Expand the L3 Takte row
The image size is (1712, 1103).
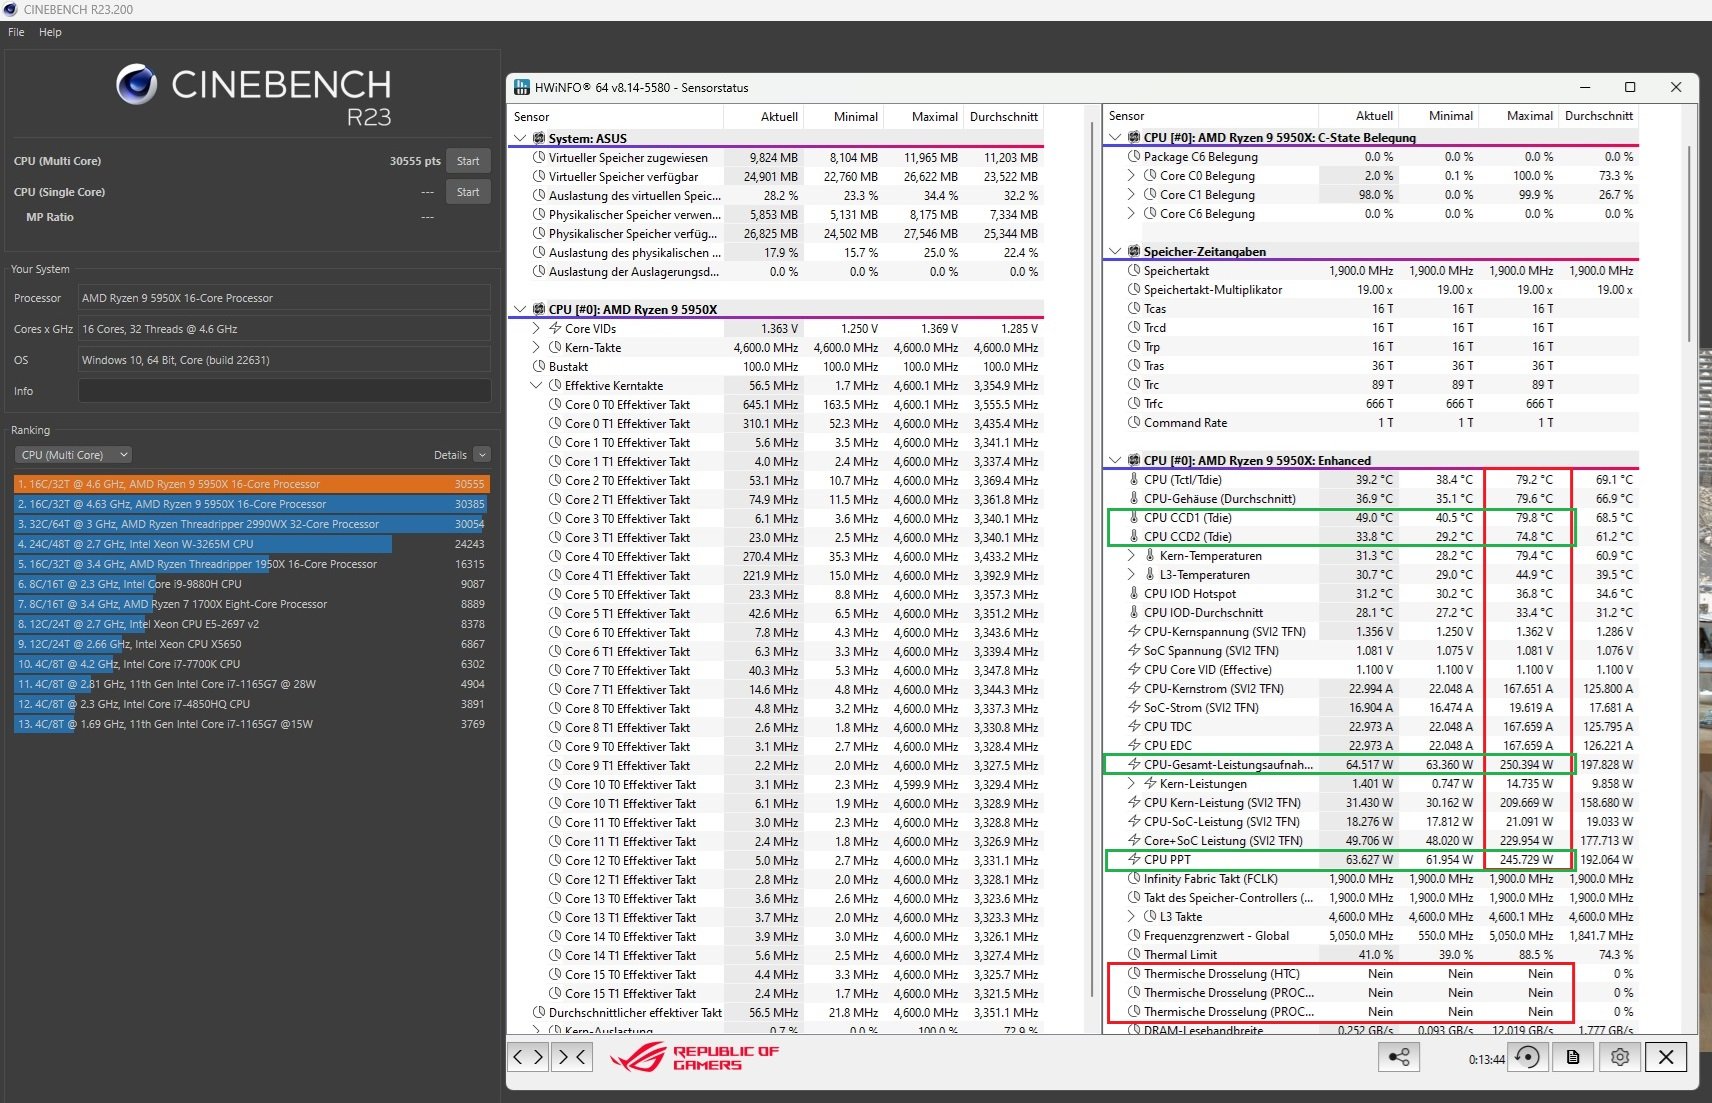pos(1131,917)
